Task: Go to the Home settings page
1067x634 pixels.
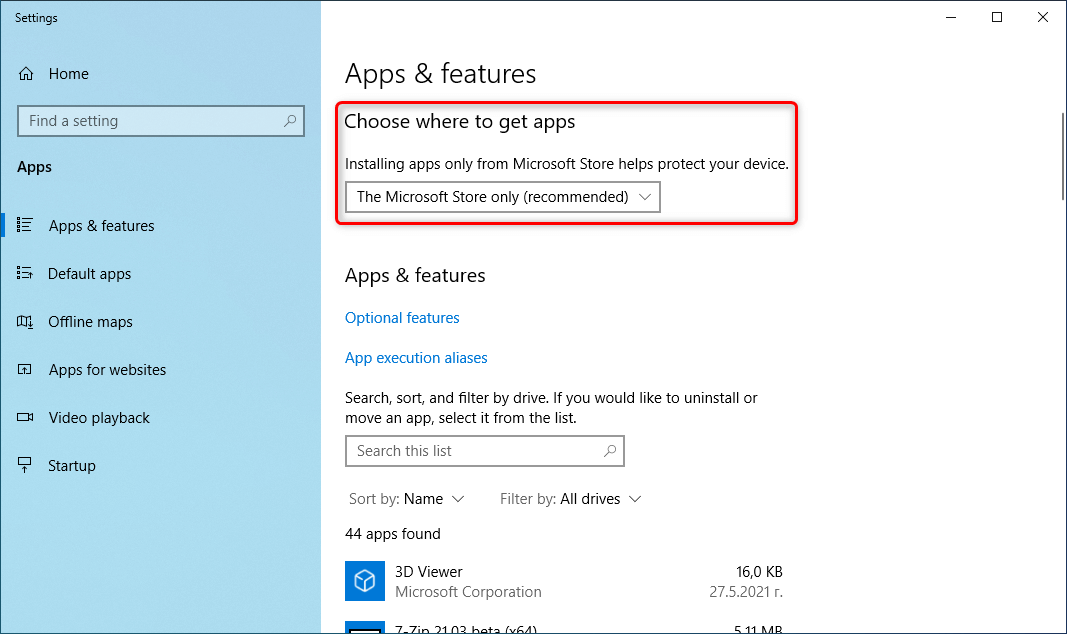Action: pyautogui.click(x=69, y=73)
